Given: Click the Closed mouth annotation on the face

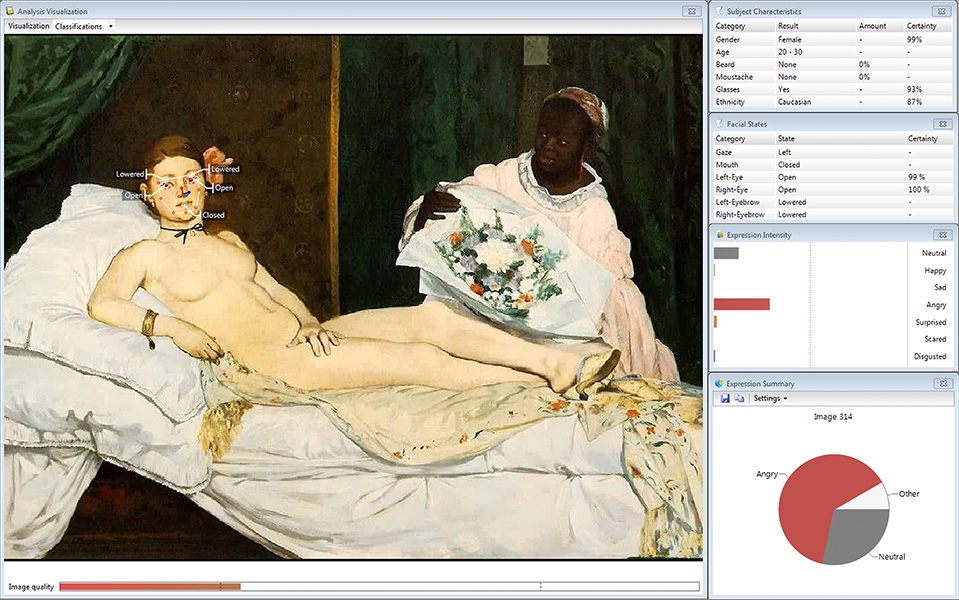Looking at the screenshot, I should (213, 215).
